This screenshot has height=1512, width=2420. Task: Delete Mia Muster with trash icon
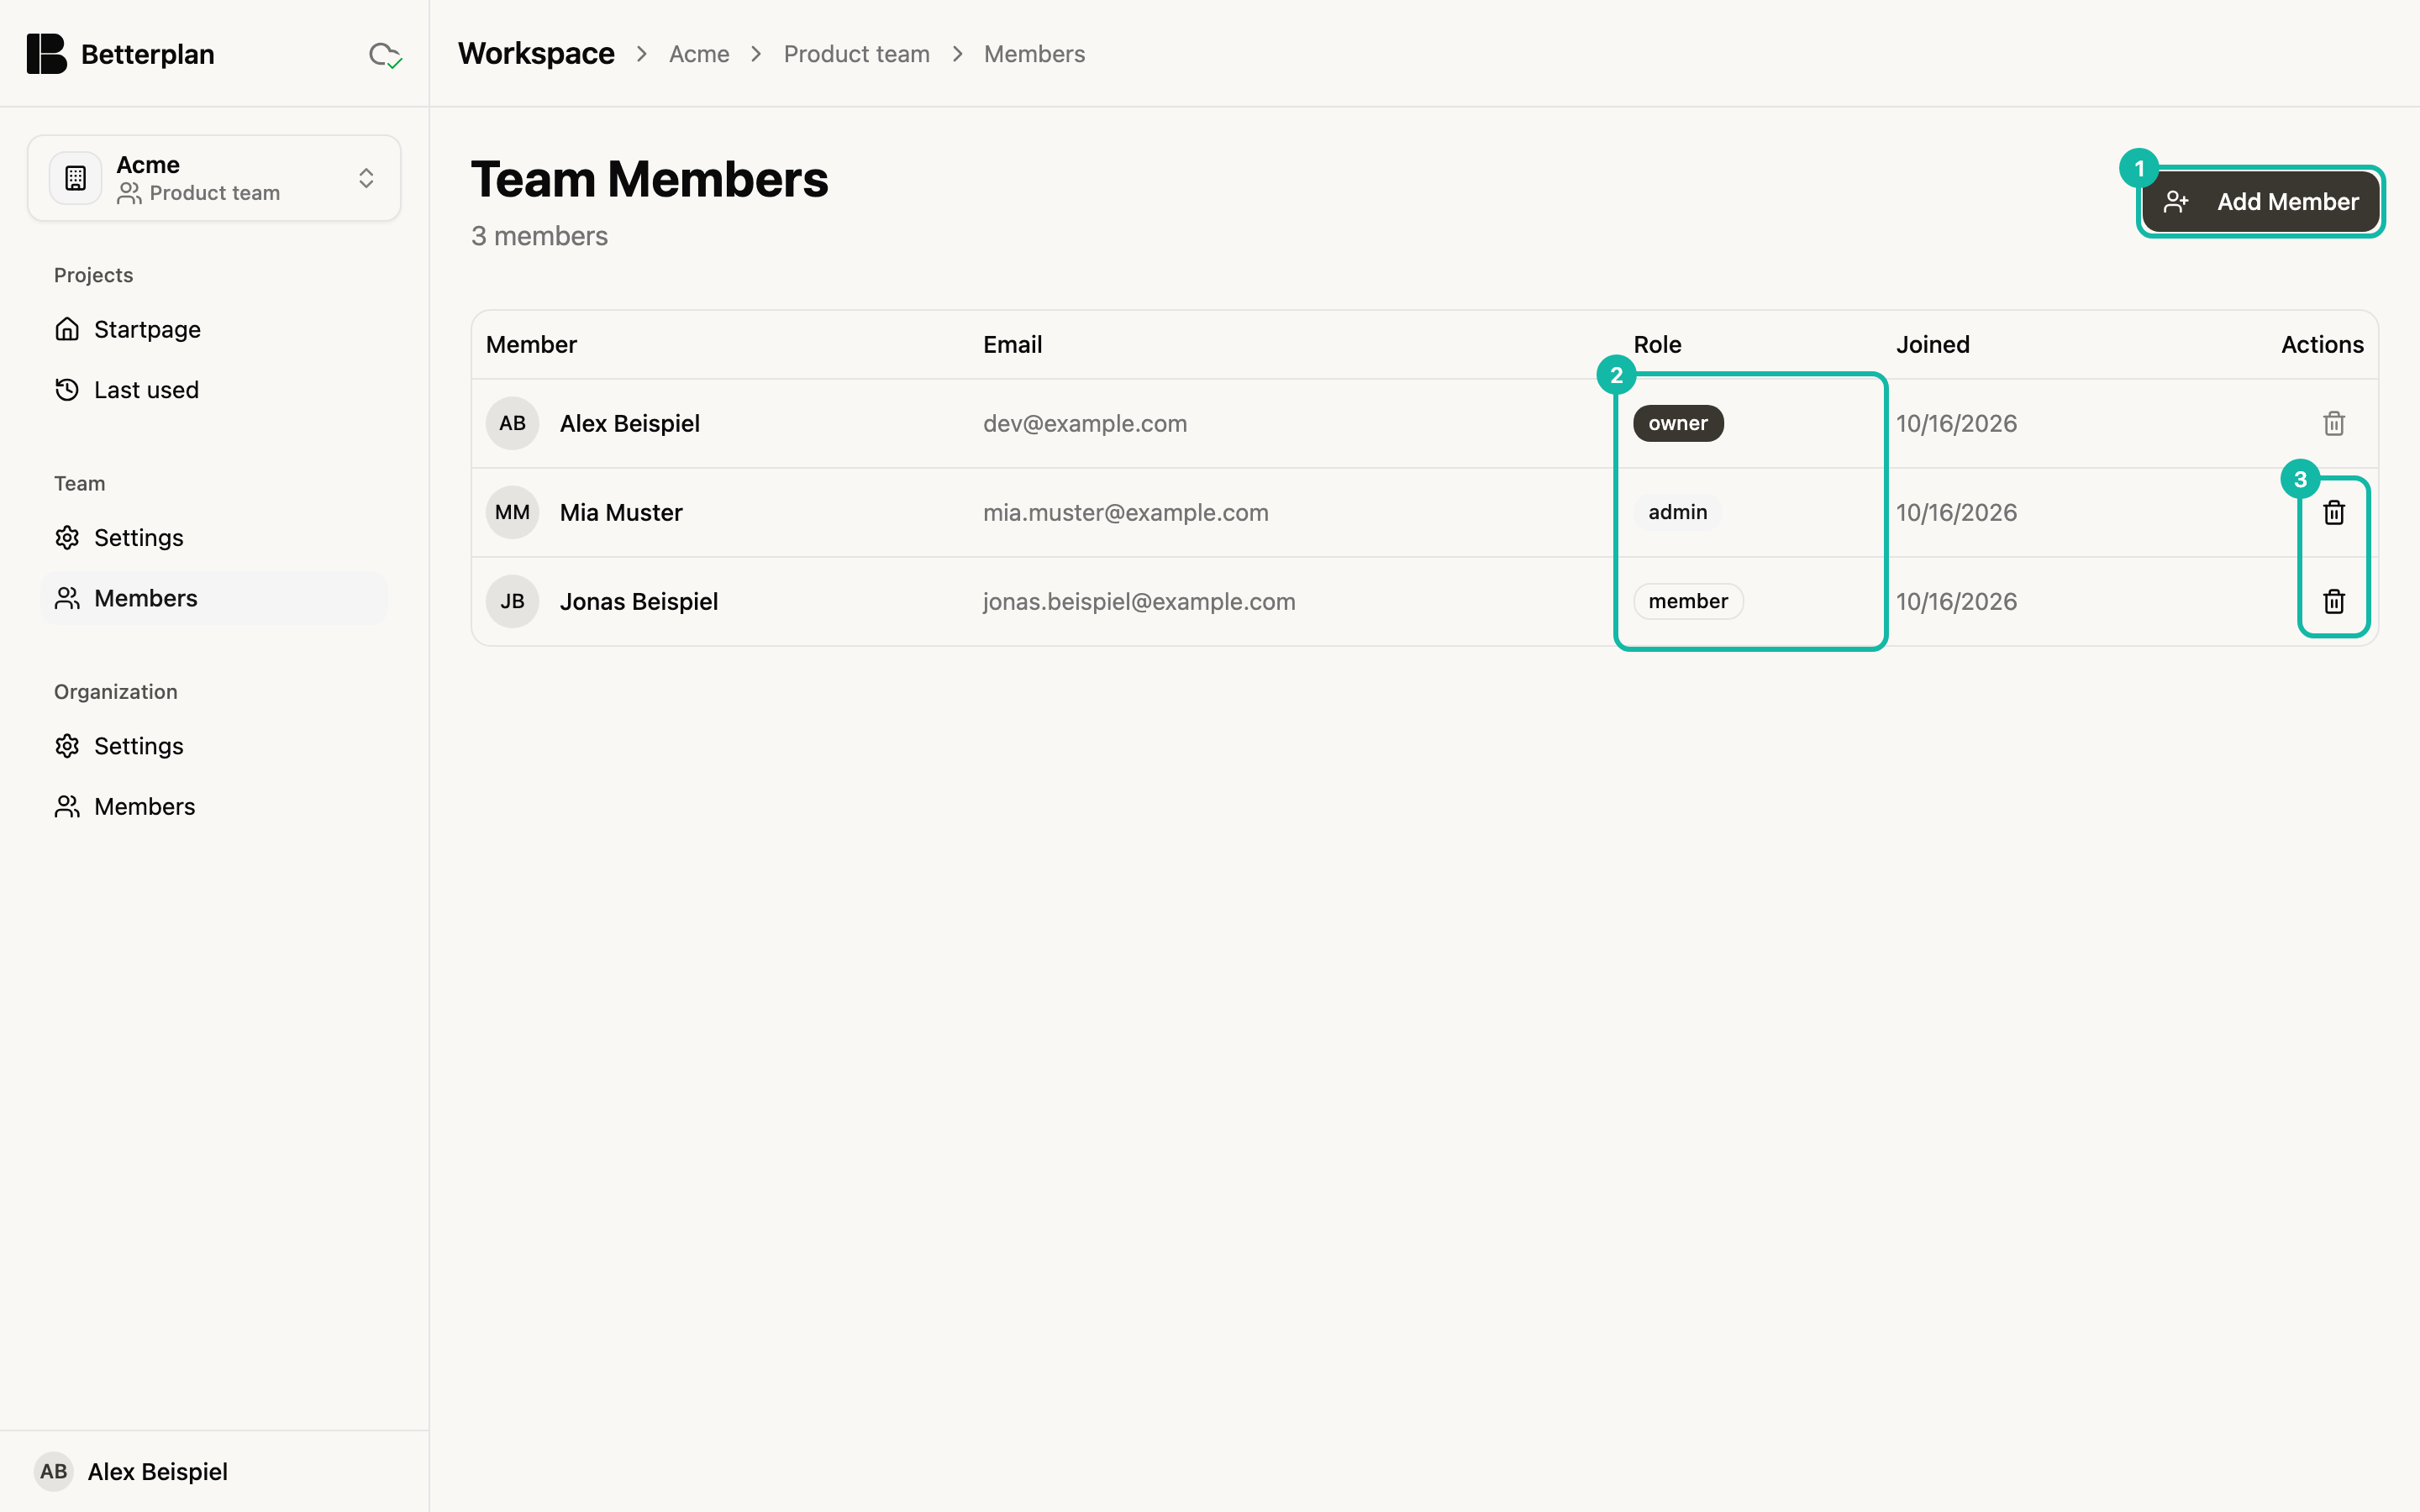[2334, 512]
